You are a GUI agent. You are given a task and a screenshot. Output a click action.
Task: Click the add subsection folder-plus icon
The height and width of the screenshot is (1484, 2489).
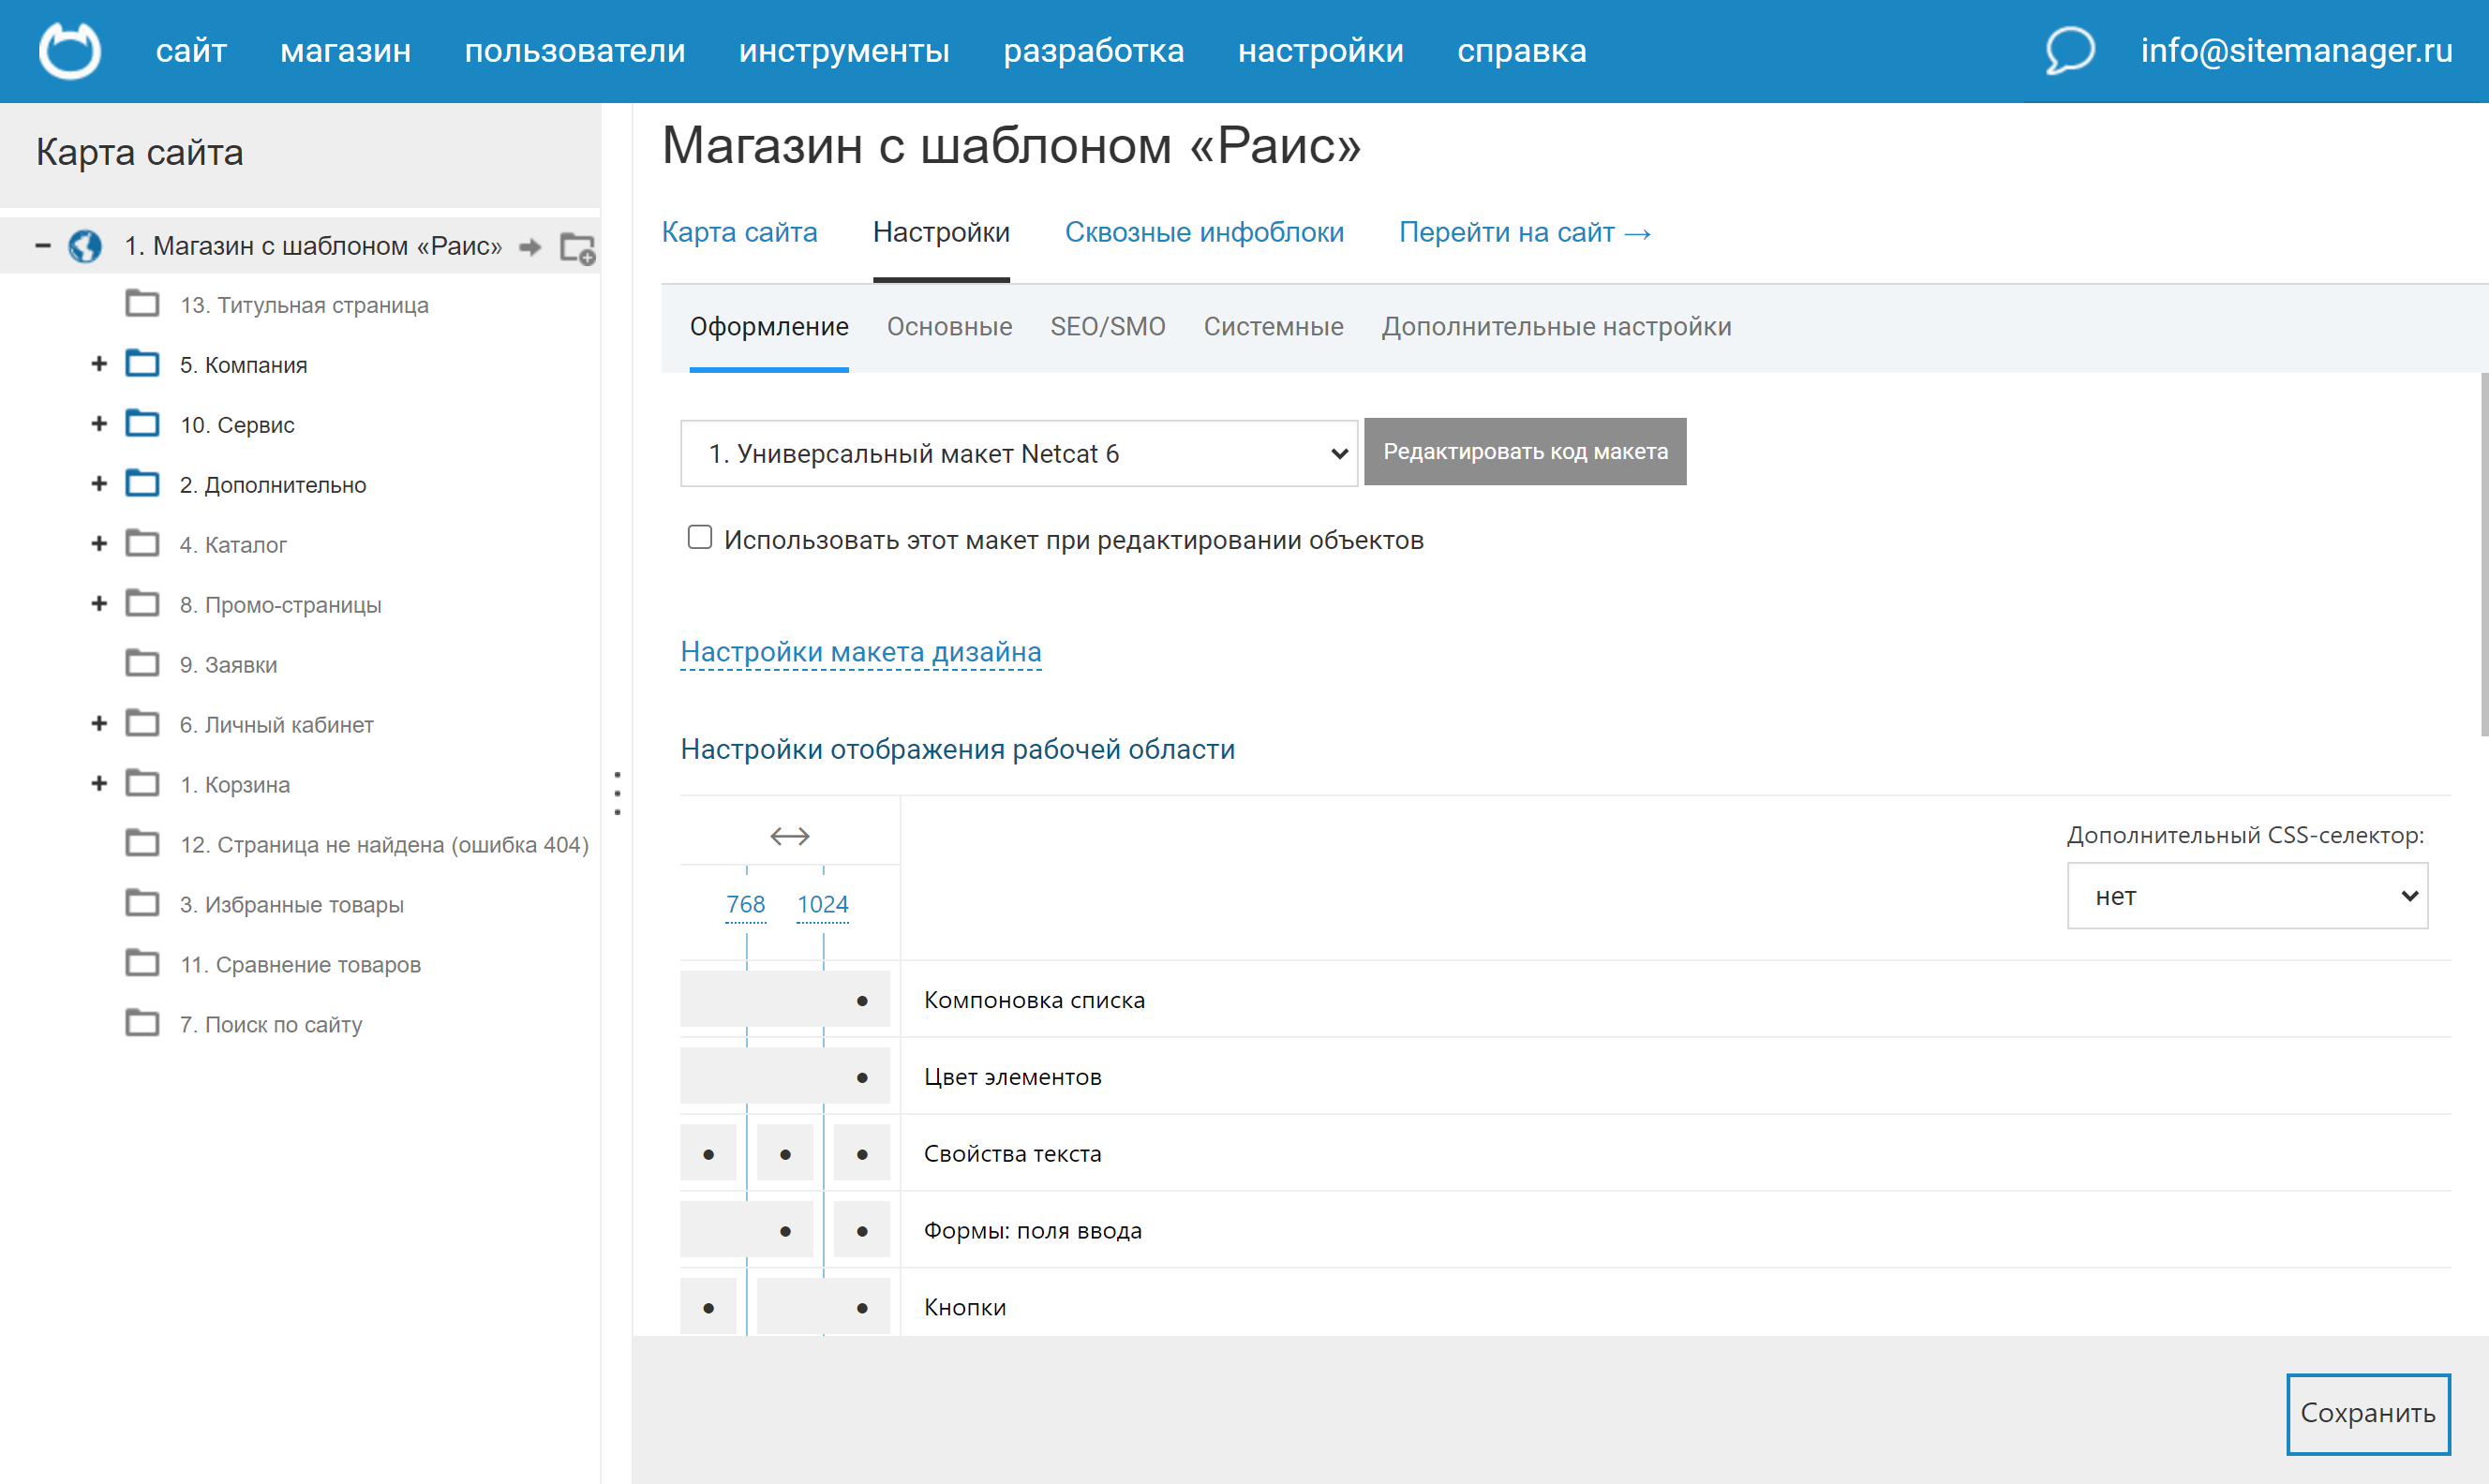click(577, 247)
